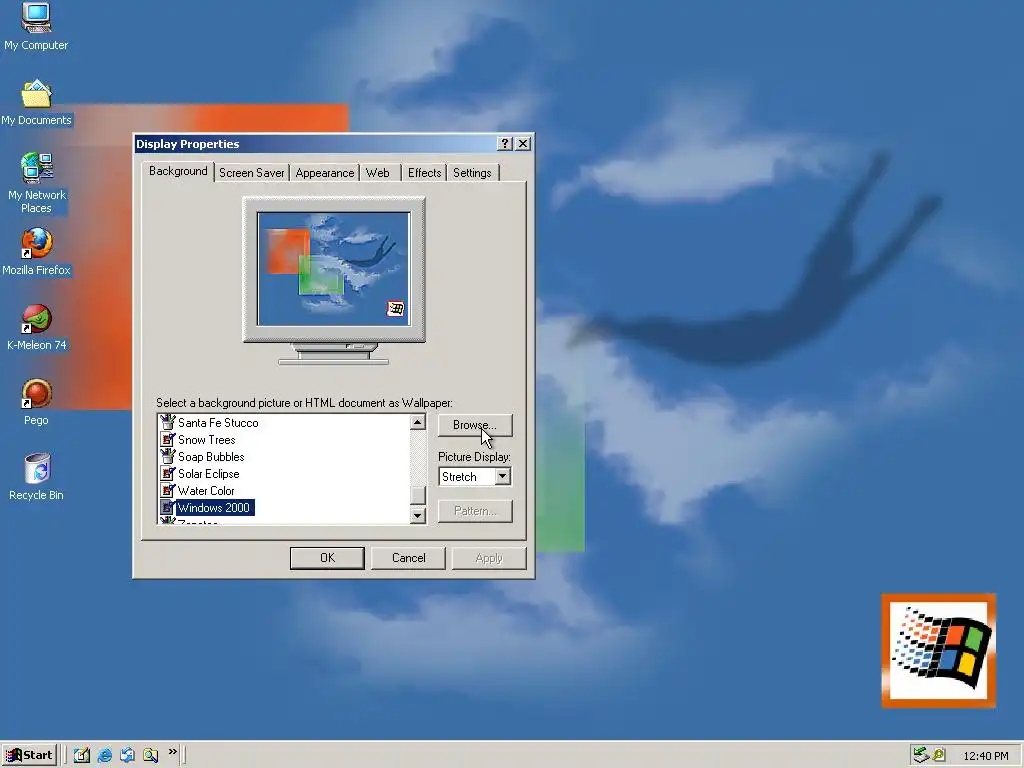
Task: Click Show Desktop in Quick Launch
Action: [x=82, y=755]
